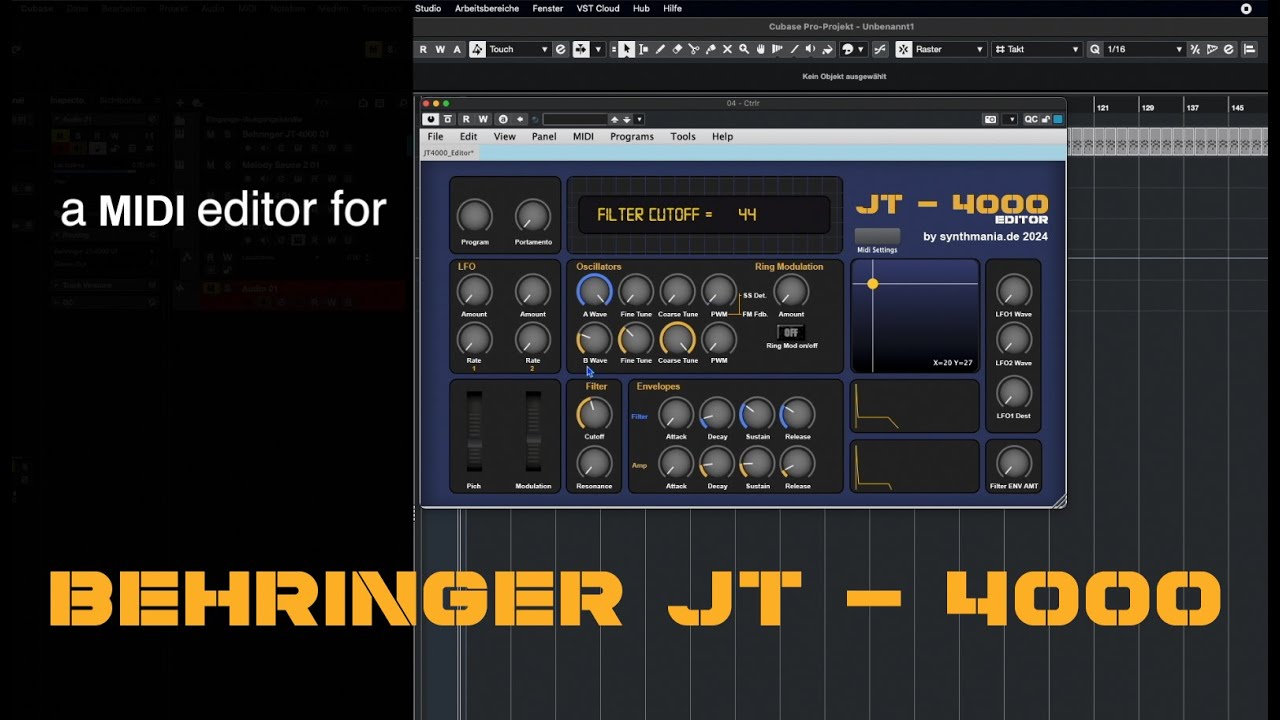Open the Ctrlr Programs menu

click(632, 136)
